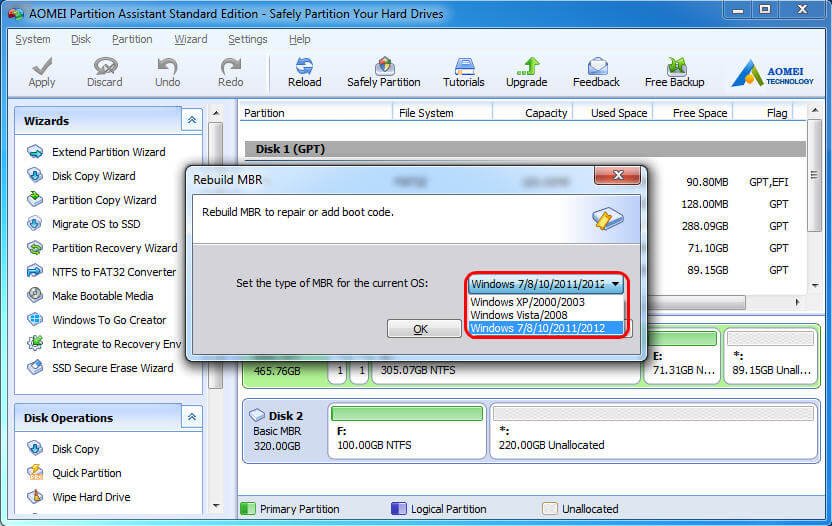Click the Redo arrow icon
The height and width of the screenshot is (526, 832).
231,66
